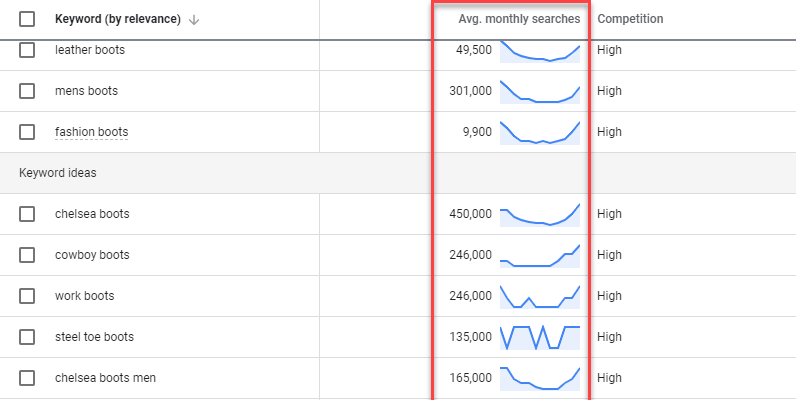Click the Keyword ideas section row
The height and width of the screenshot is (400, 796).
pyautogui.click(x=57, y=173)
